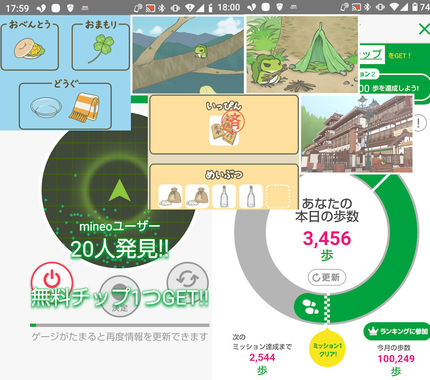Tap the gauge progress bar
This screenshot has height=380, width=430.
pyautogui.click(x=120, y=325)
